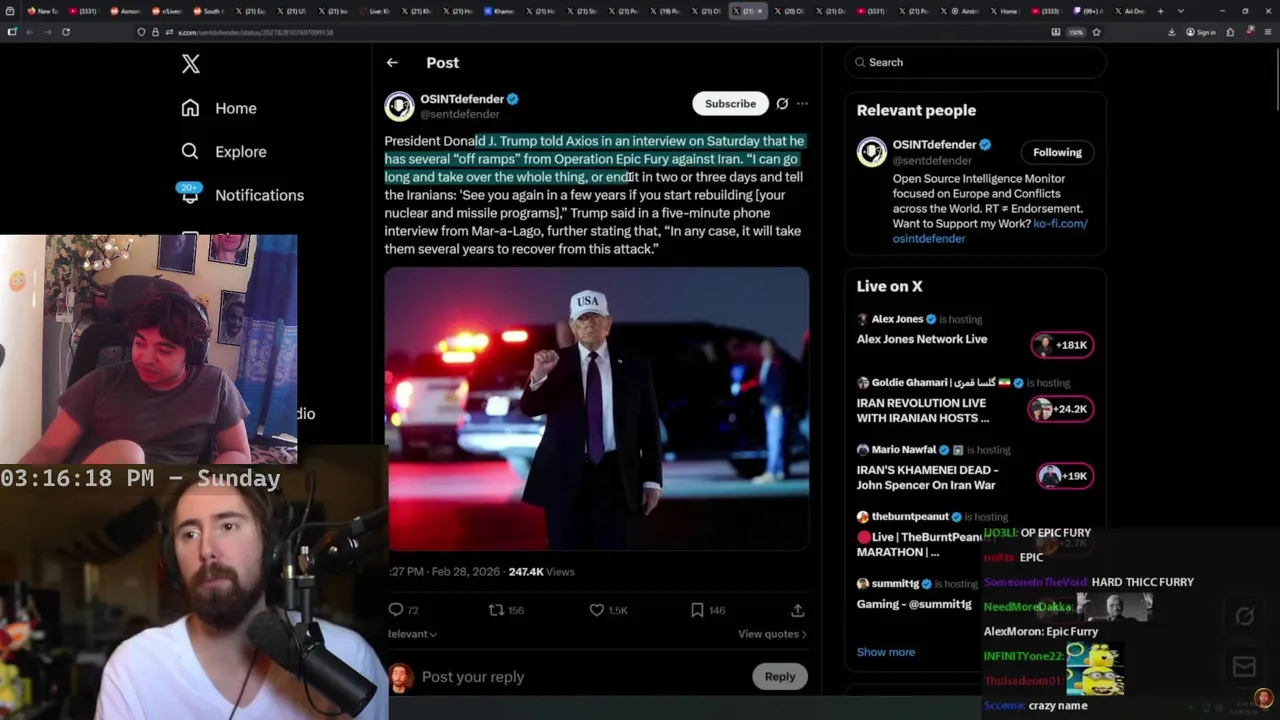Screen dimensions: 1280x720
Task: Click the +19K listeners badge
Action: [x=1064, y=476]
